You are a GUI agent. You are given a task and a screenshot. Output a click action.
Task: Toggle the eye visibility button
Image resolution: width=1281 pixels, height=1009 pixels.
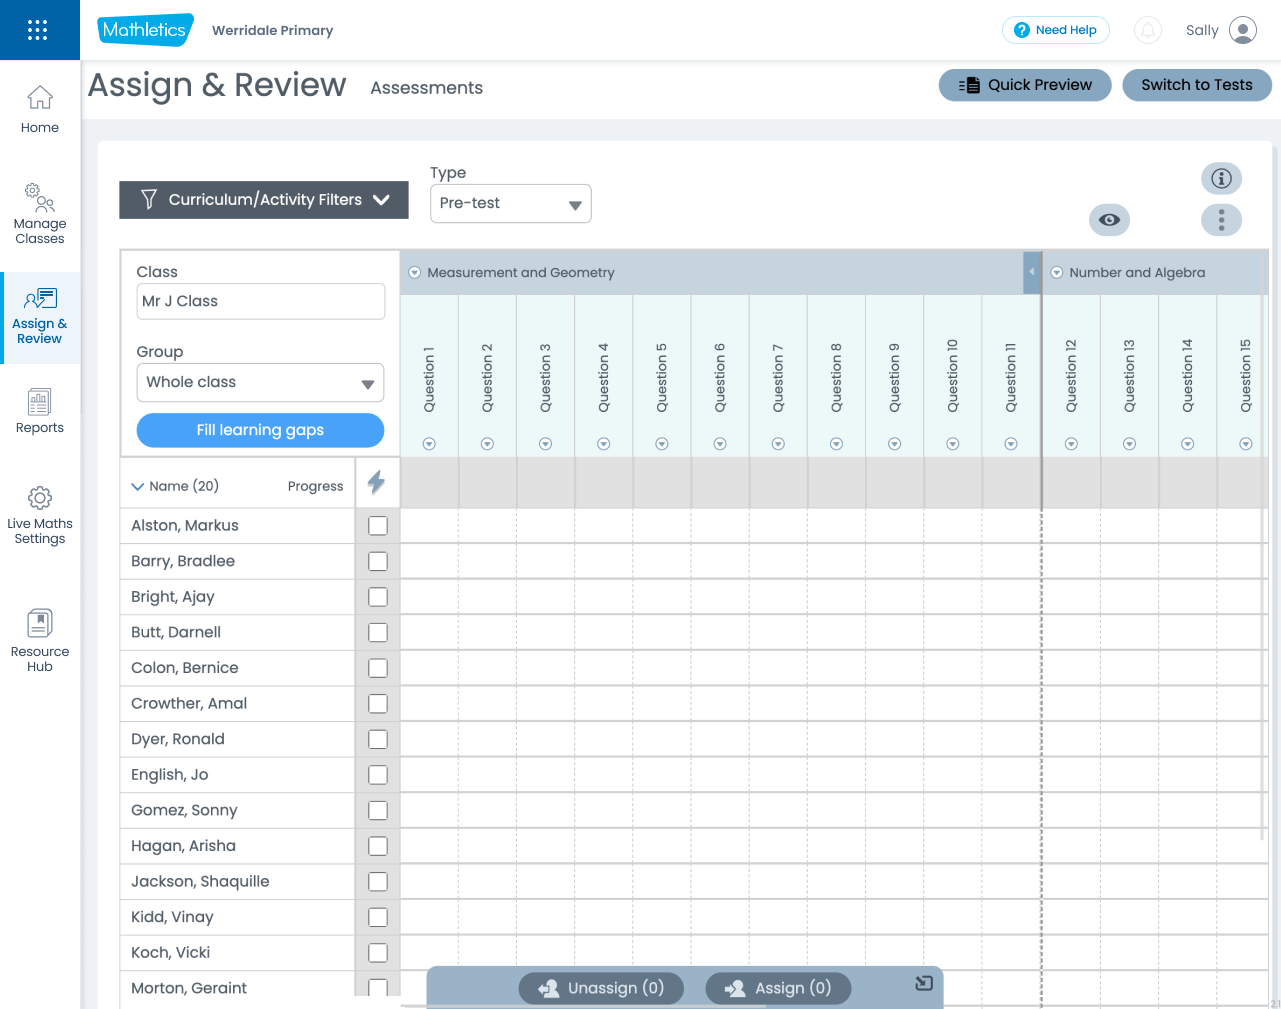[1109, 220]
